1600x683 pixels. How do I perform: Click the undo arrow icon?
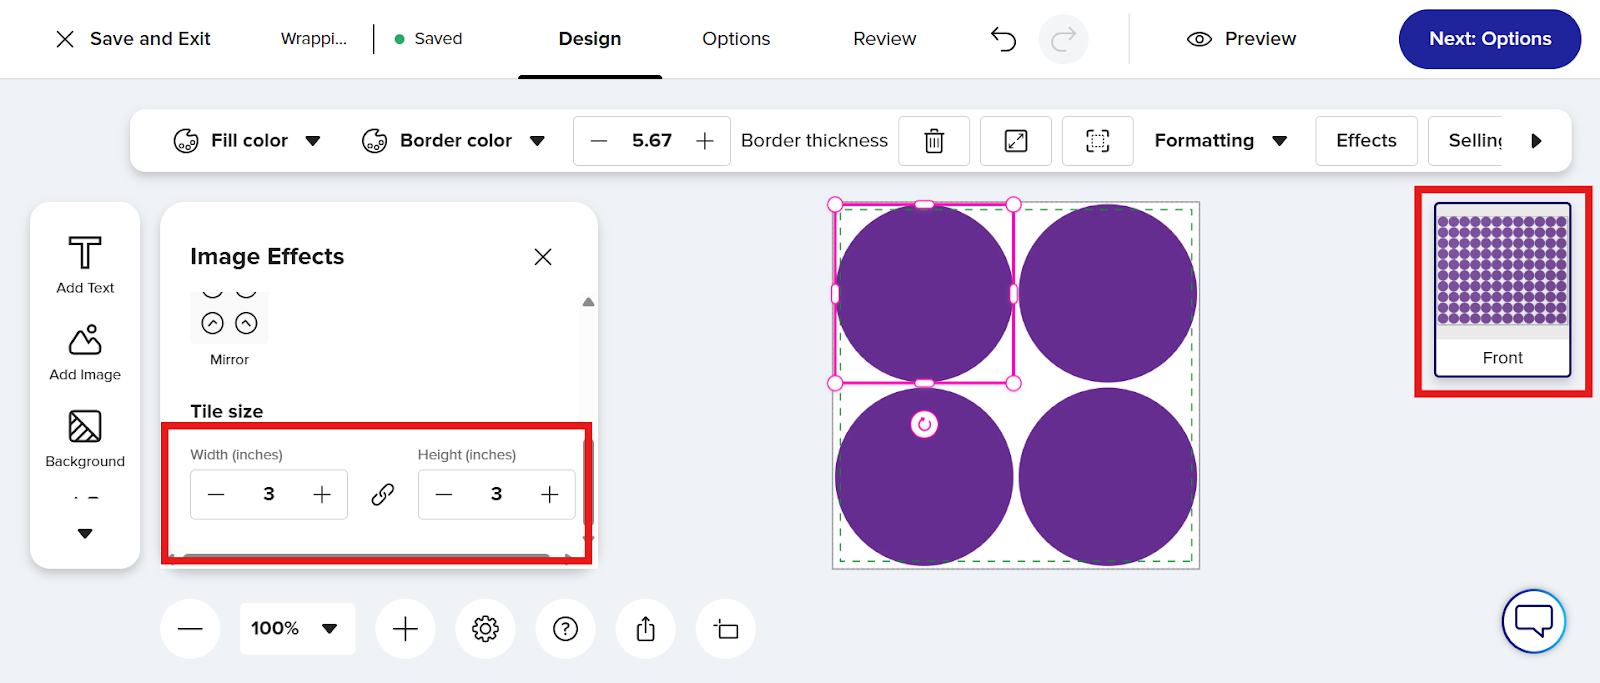pyautogui.click(x=1003, y=39)
